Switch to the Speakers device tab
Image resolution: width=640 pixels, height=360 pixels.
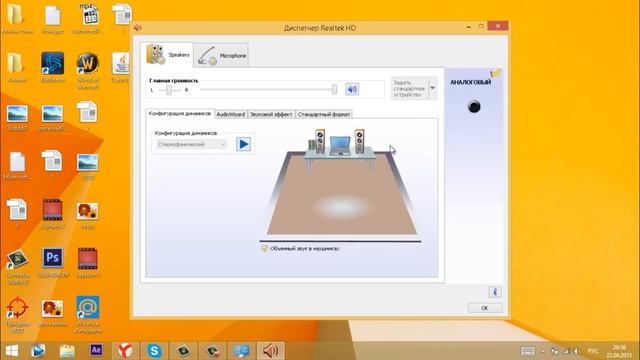coord(167,54)
